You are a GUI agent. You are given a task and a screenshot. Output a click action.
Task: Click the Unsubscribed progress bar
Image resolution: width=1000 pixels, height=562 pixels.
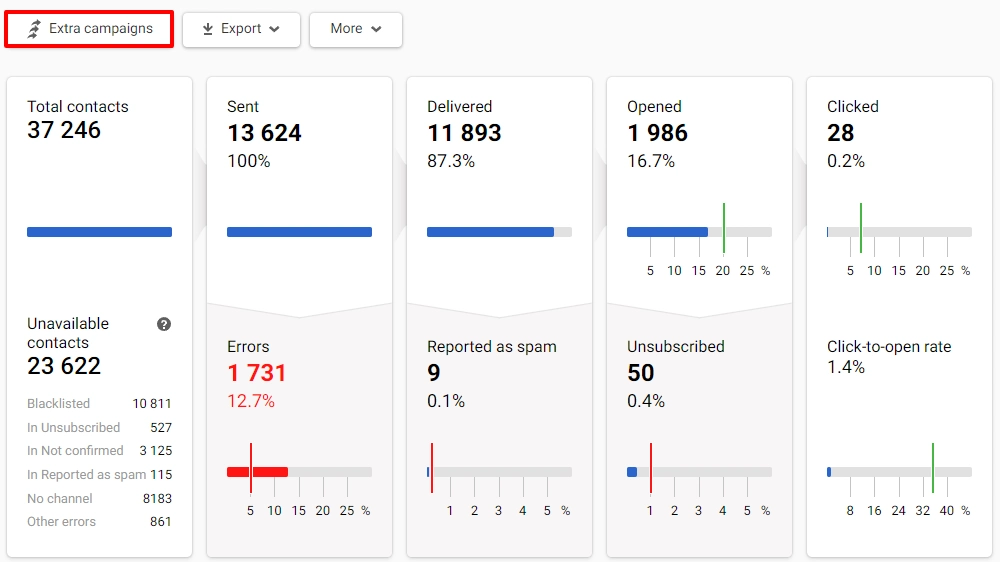700,472
